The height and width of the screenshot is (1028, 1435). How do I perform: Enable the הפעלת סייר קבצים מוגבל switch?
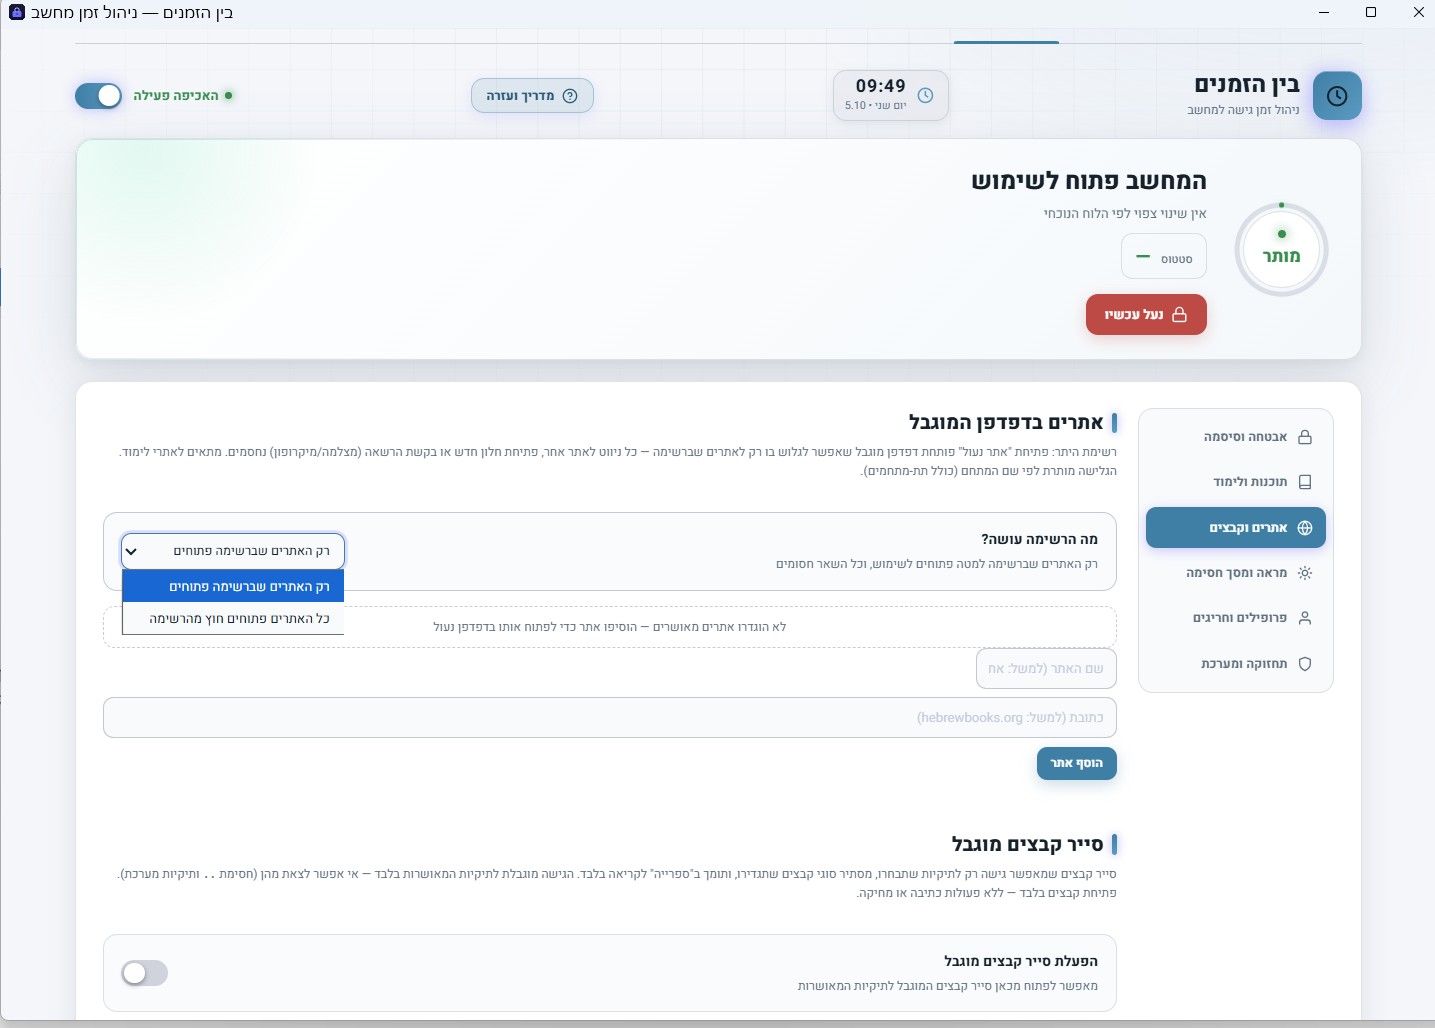coord(144,973)
